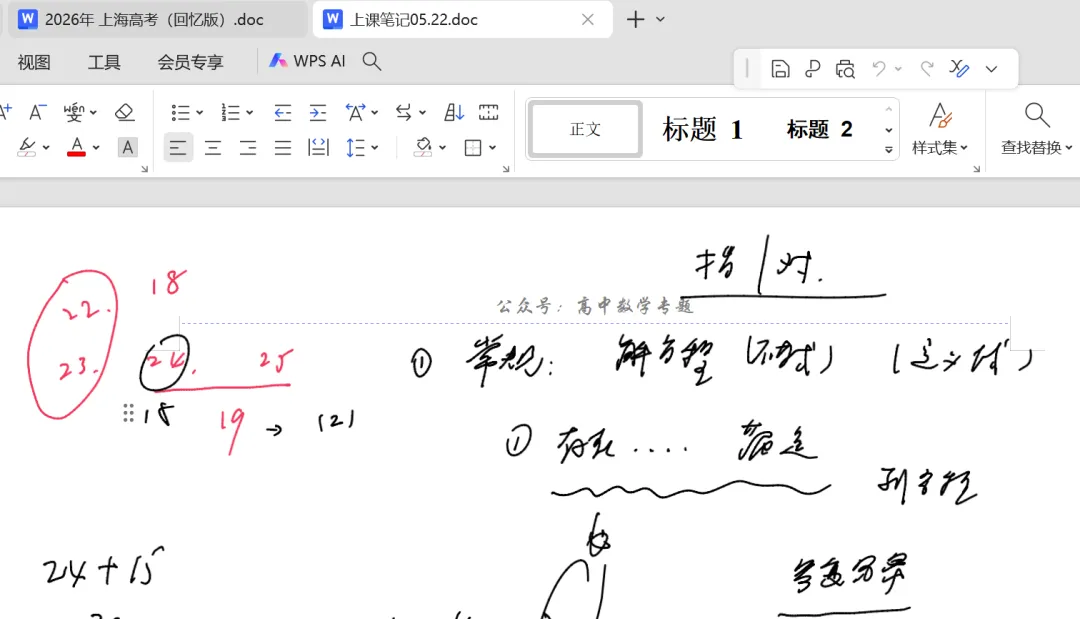Open the font settings dialog launcher

[x=145, y=169]
